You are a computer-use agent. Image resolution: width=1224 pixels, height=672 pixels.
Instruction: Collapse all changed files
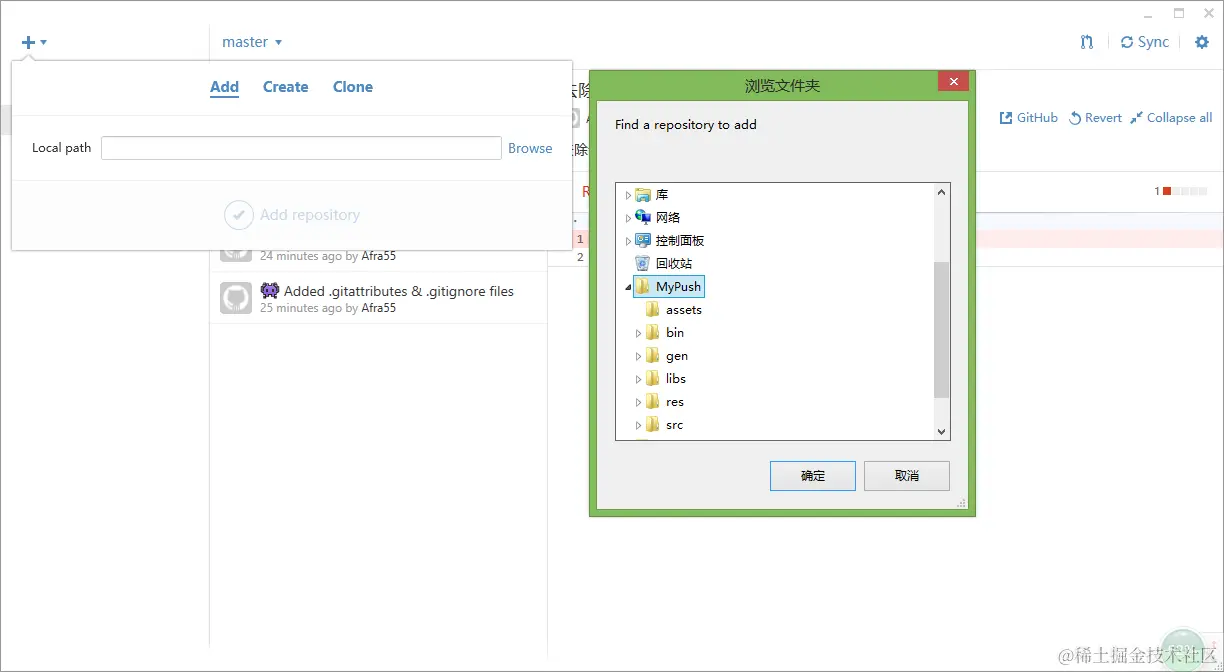coord(1171,118)
